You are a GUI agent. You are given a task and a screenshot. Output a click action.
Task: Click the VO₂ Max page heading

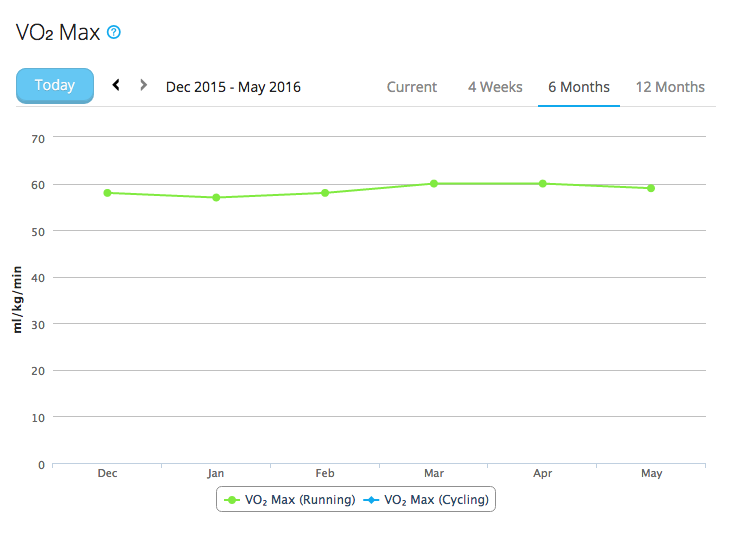[58, 33]
